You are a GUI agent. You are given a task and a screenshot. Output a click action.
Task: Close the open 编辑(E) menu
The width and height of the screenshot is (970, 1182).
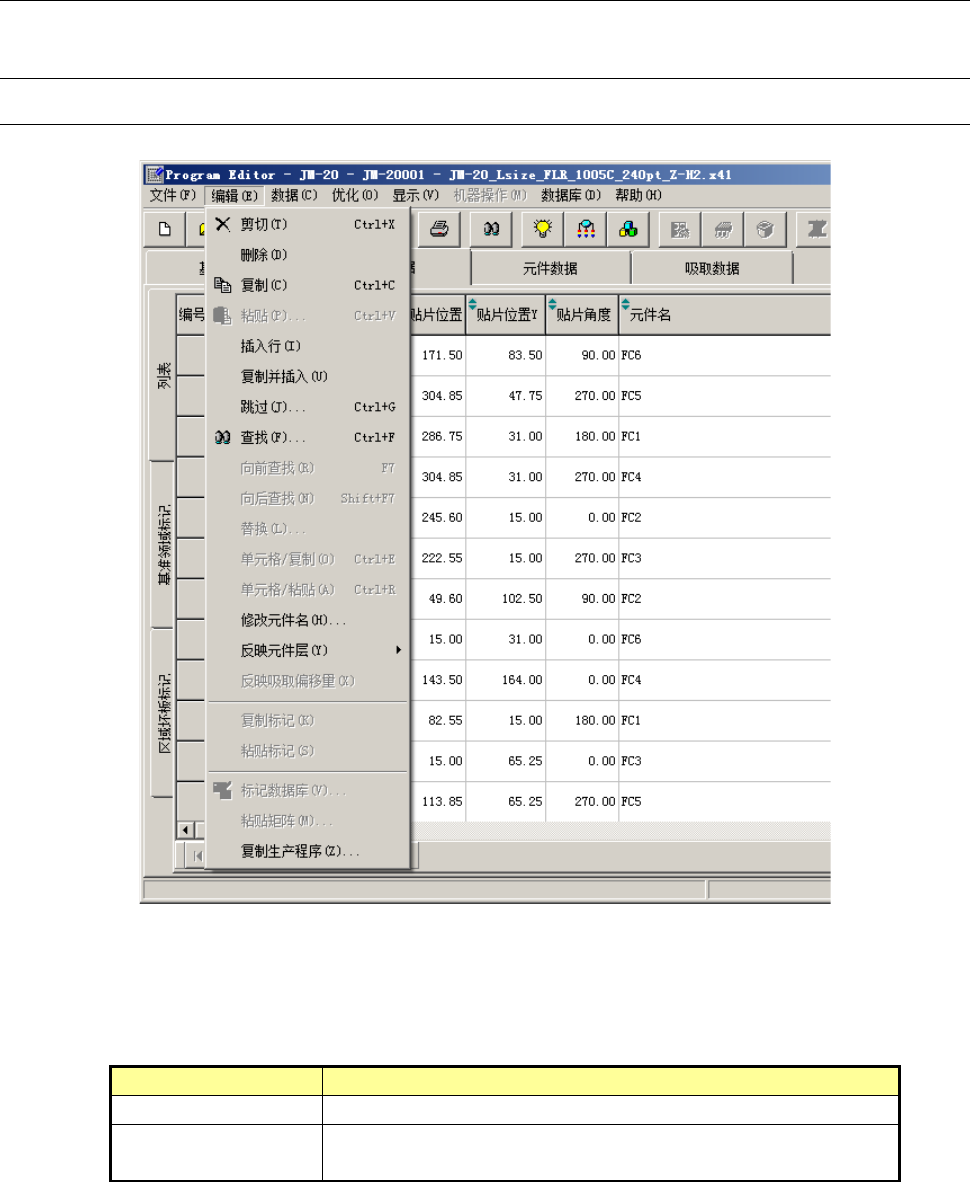pyautogui.click(x=234, y=195)
